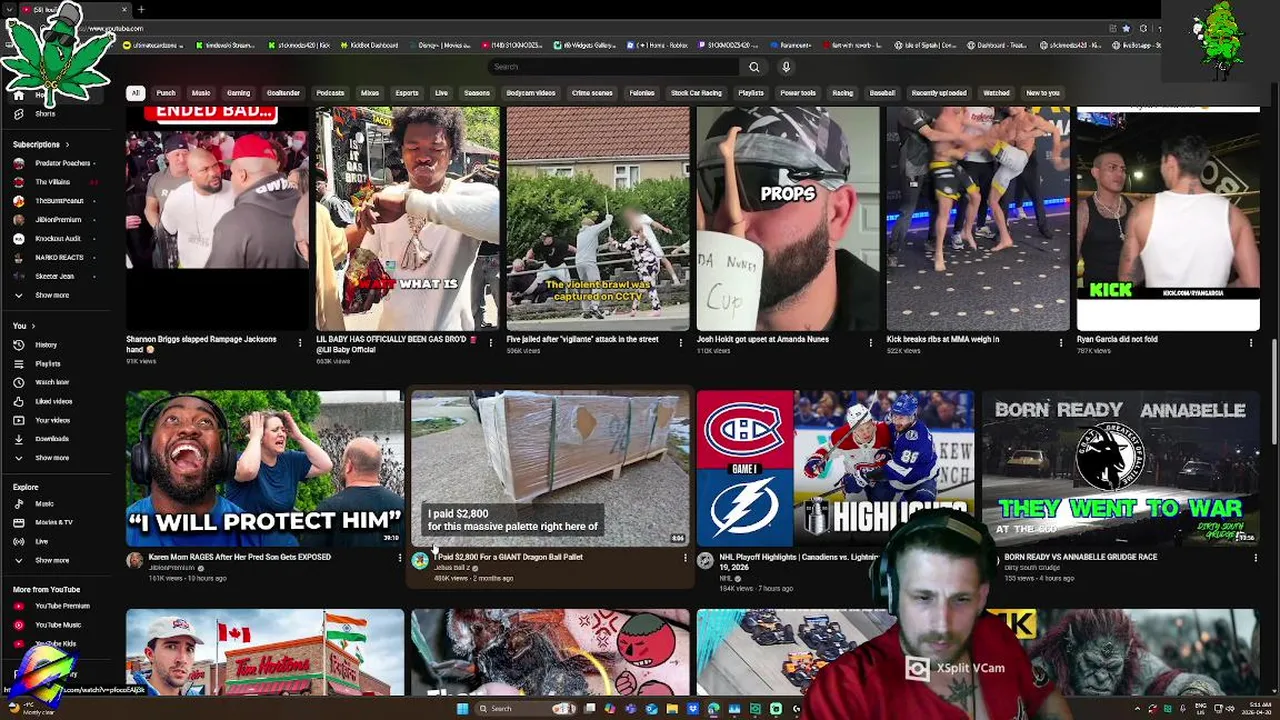Image resolution: width=1280 pixels, height=720 pixels.
Task: Select the Recently uploaded filter chip
Action: 939,93
